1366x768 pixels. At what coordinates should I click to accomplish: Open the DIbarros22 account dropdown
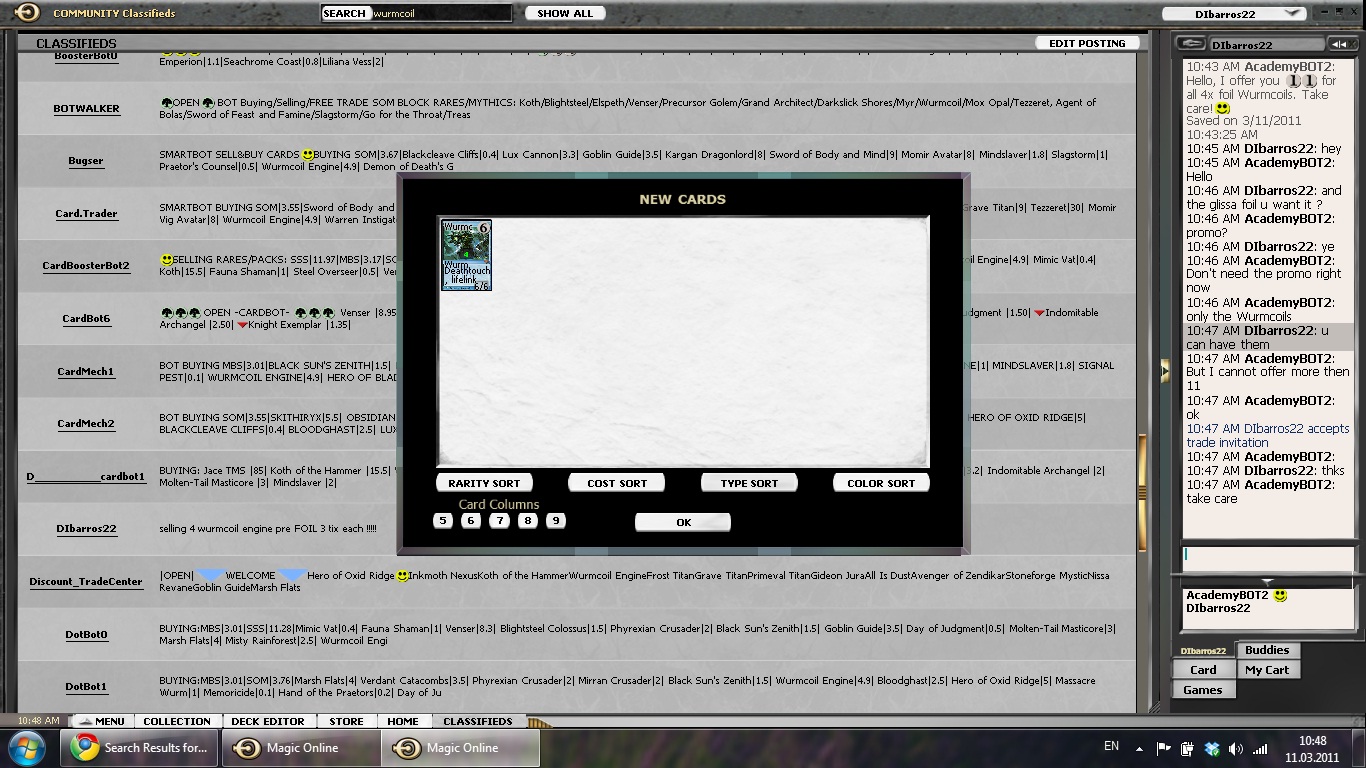pos(1235,14)
